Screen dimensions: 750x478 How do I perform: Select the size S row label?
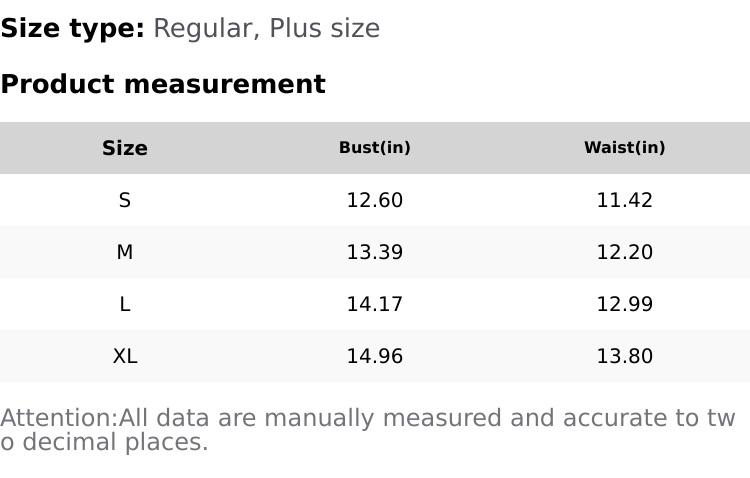coord(125,200)
